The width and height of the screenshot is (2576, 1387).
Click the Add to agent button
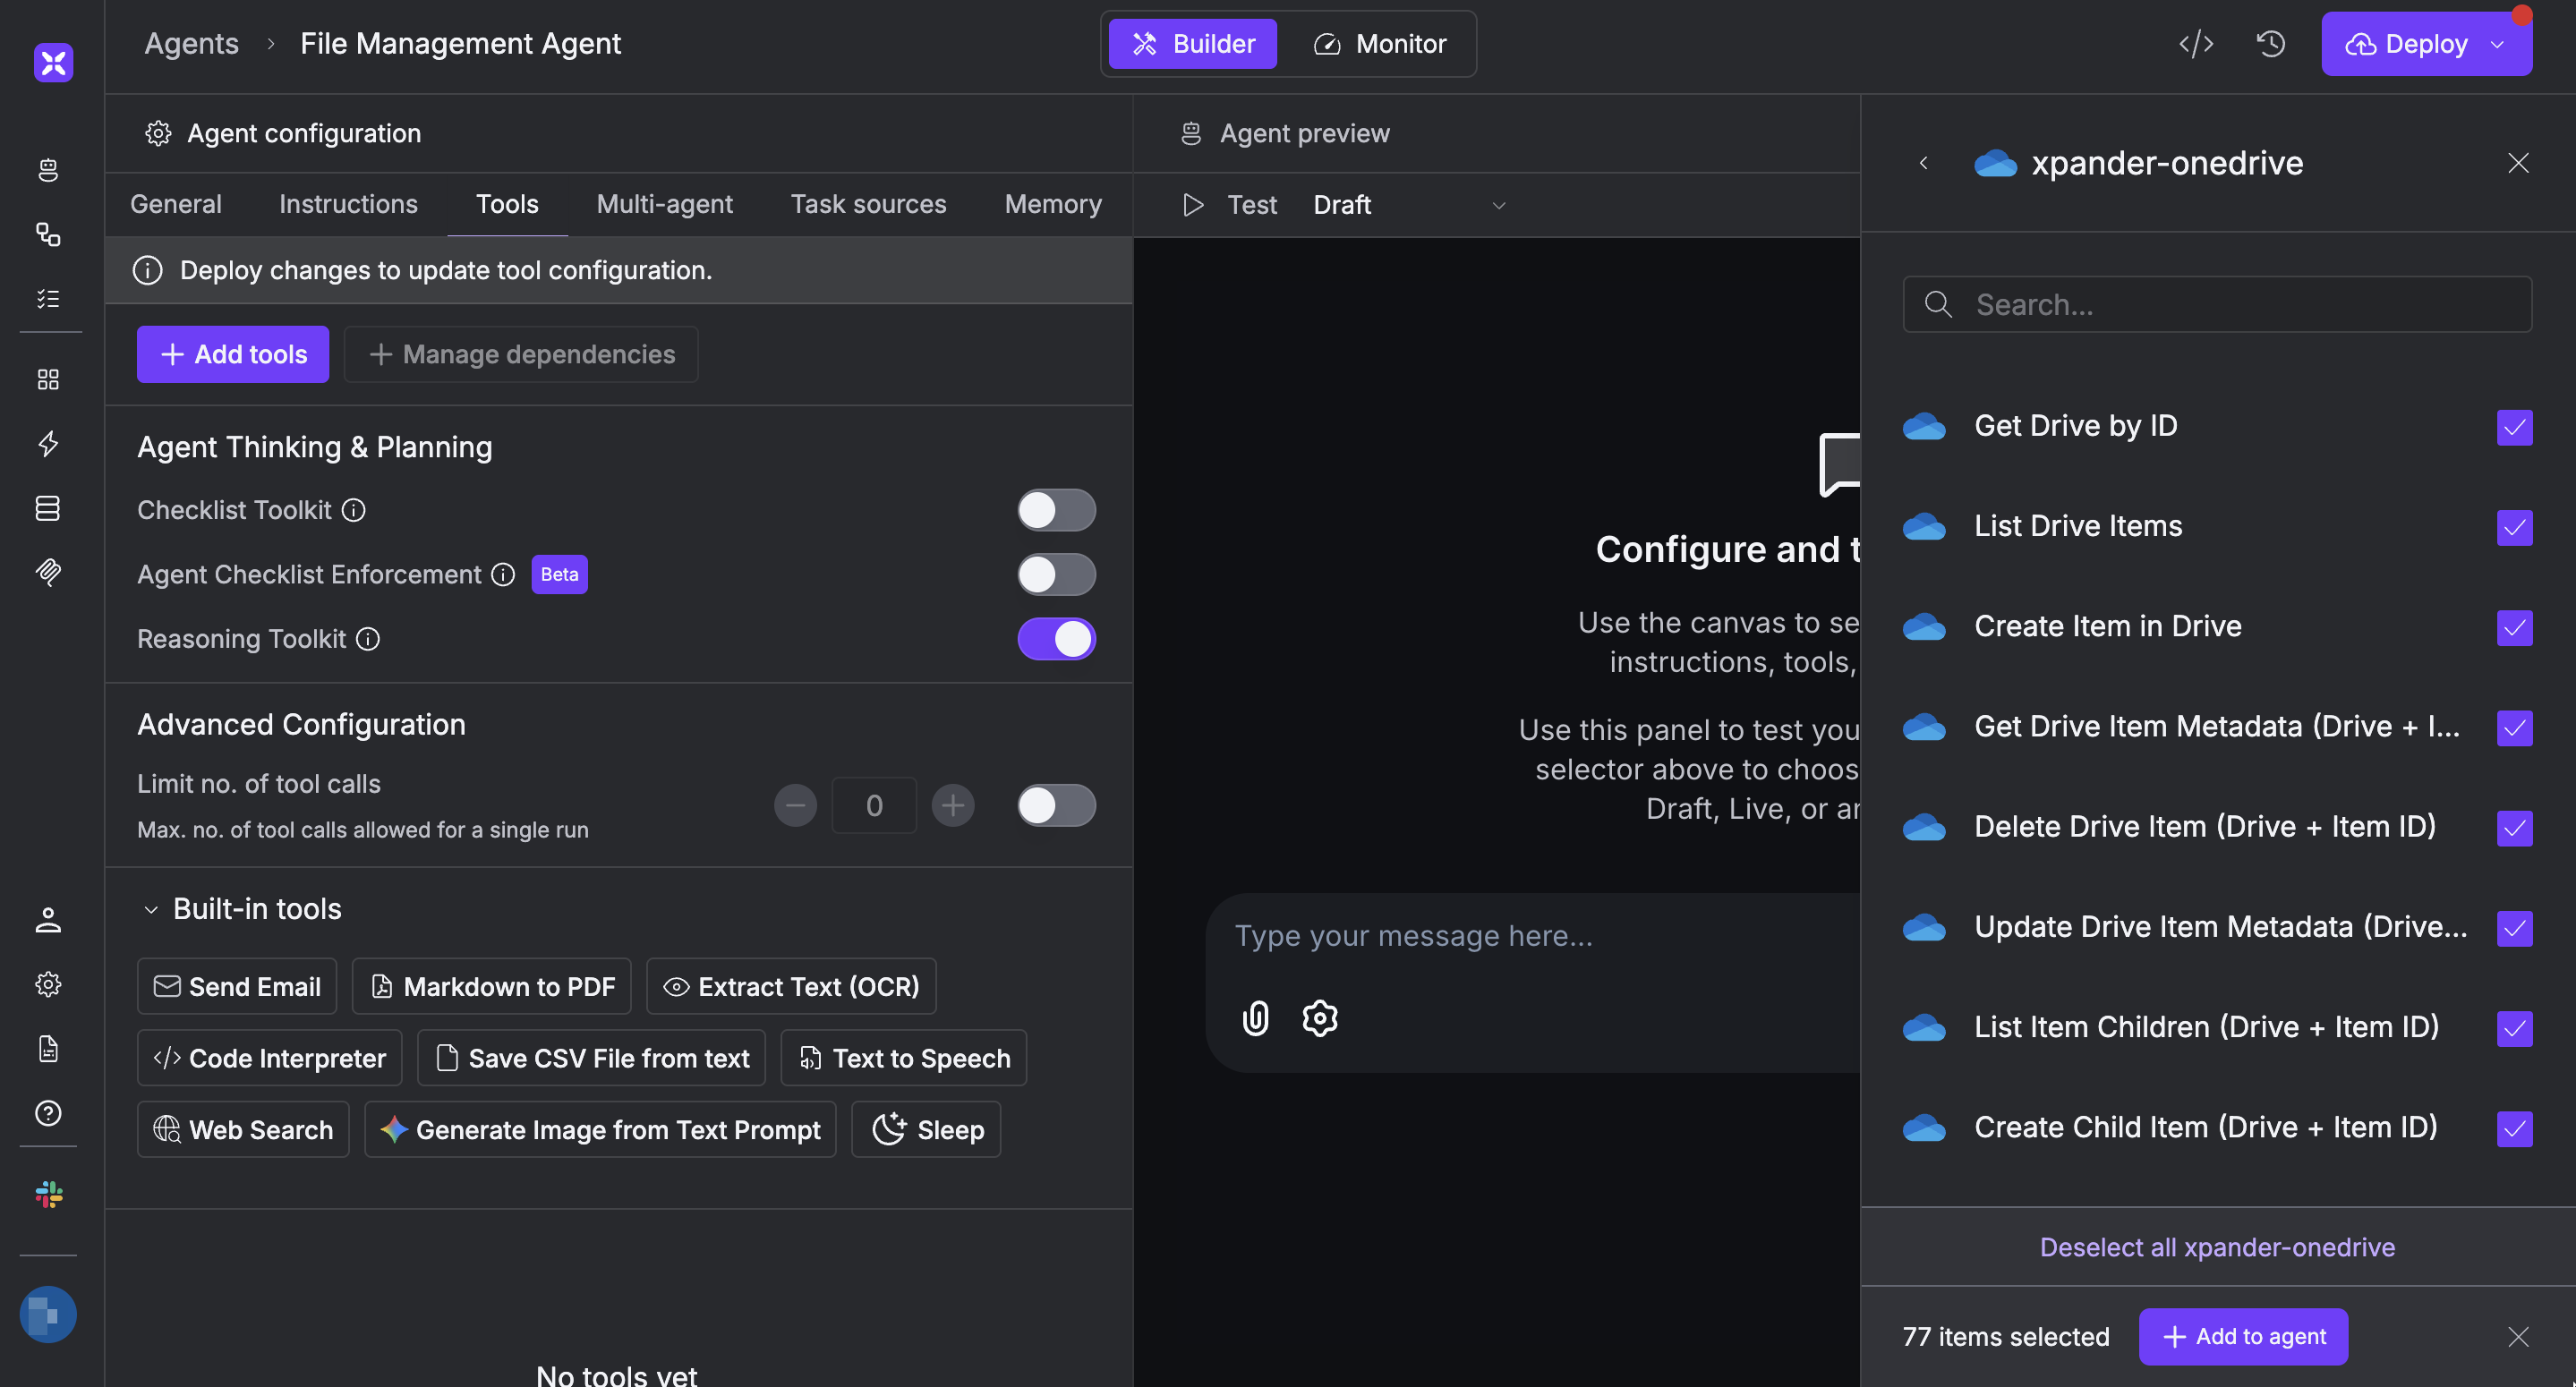tap(2243, 1336)
